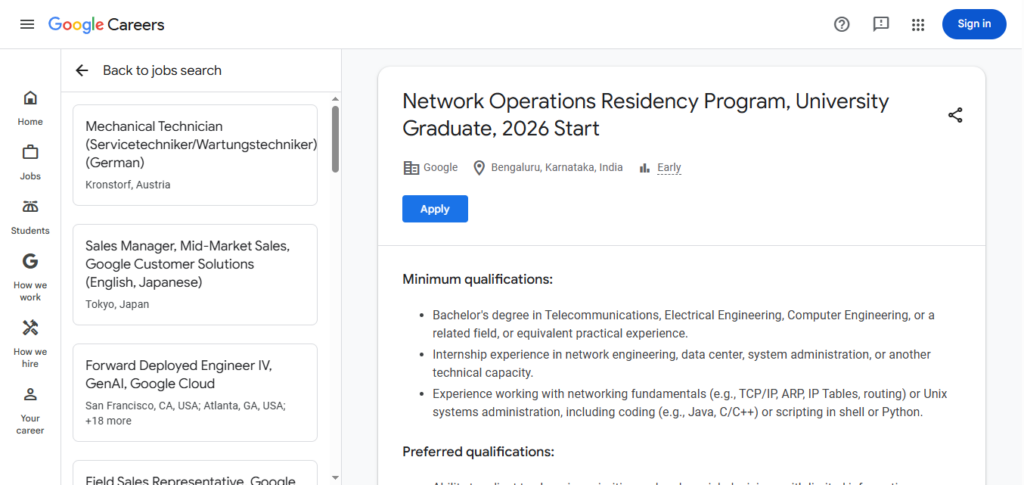Click the Tokyo, Japan location text
The height and width of the screenshot is (485, 1024).
point(118,304)
